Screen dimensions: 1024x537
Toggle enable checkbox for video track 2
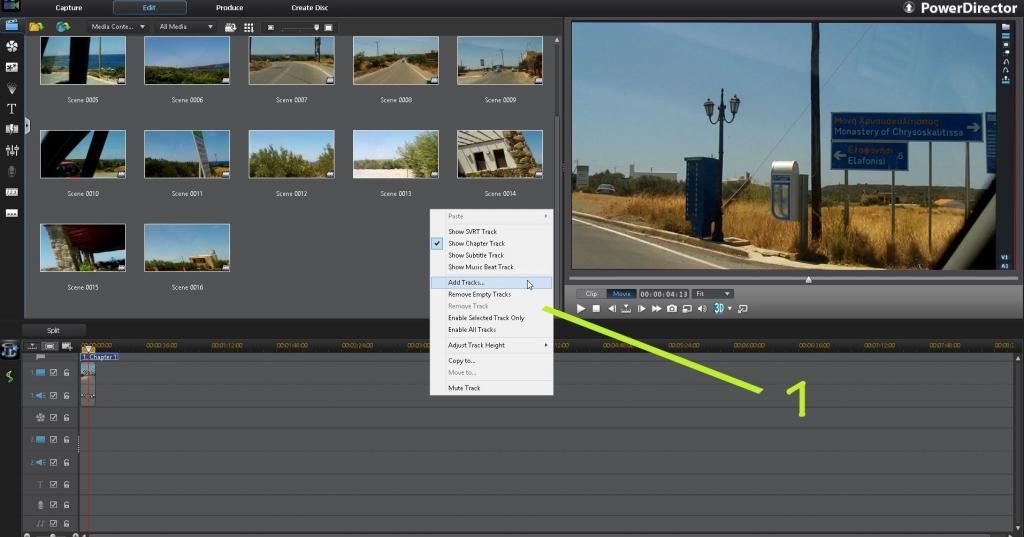[54, 440]
